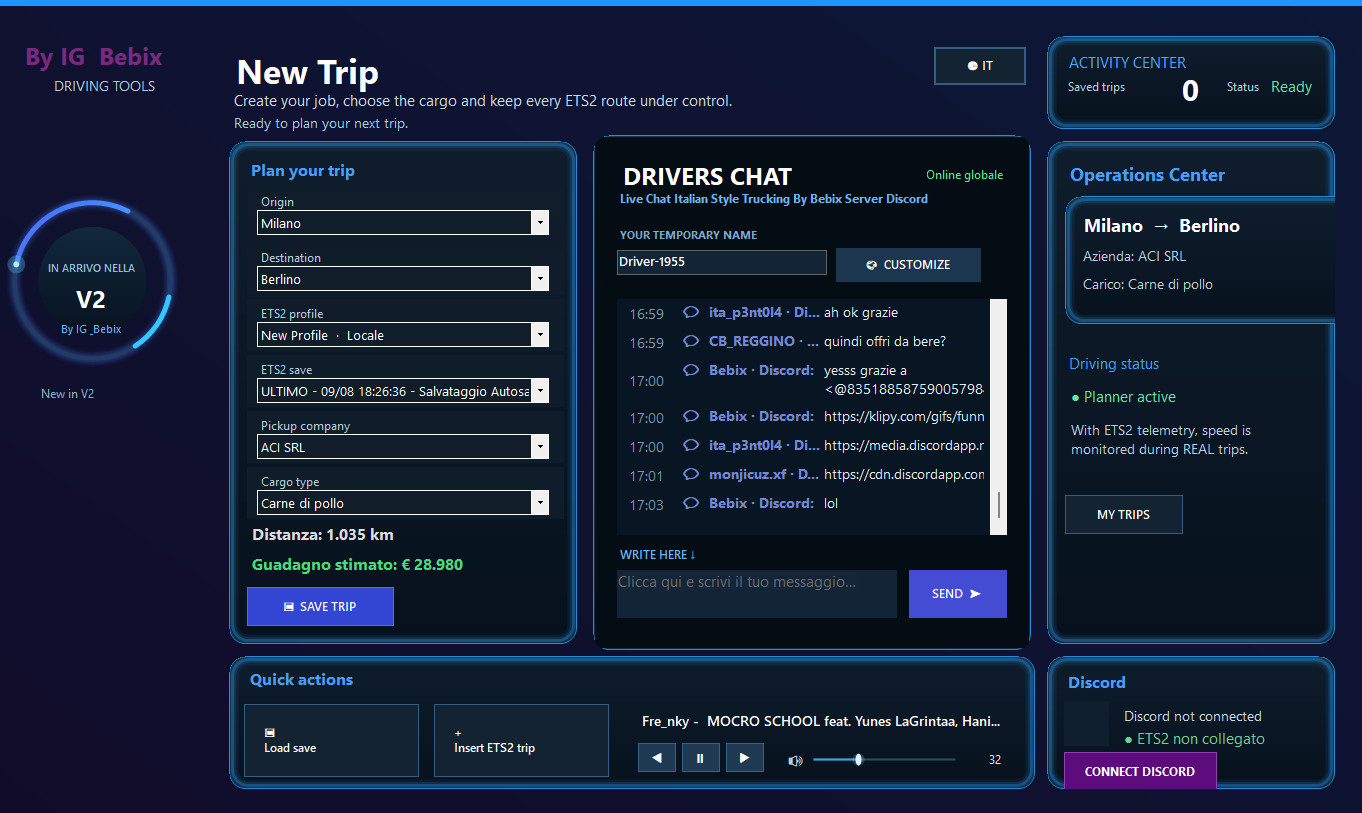Expand the ETS2 save dropdown

(403, 391)
